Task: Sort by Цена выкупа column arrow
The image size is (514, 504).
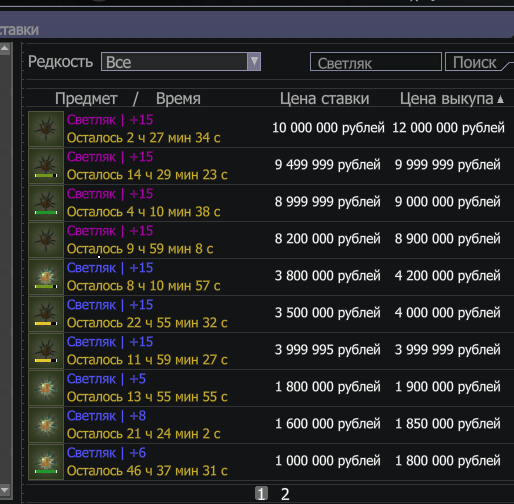Action: pos(500,99)
